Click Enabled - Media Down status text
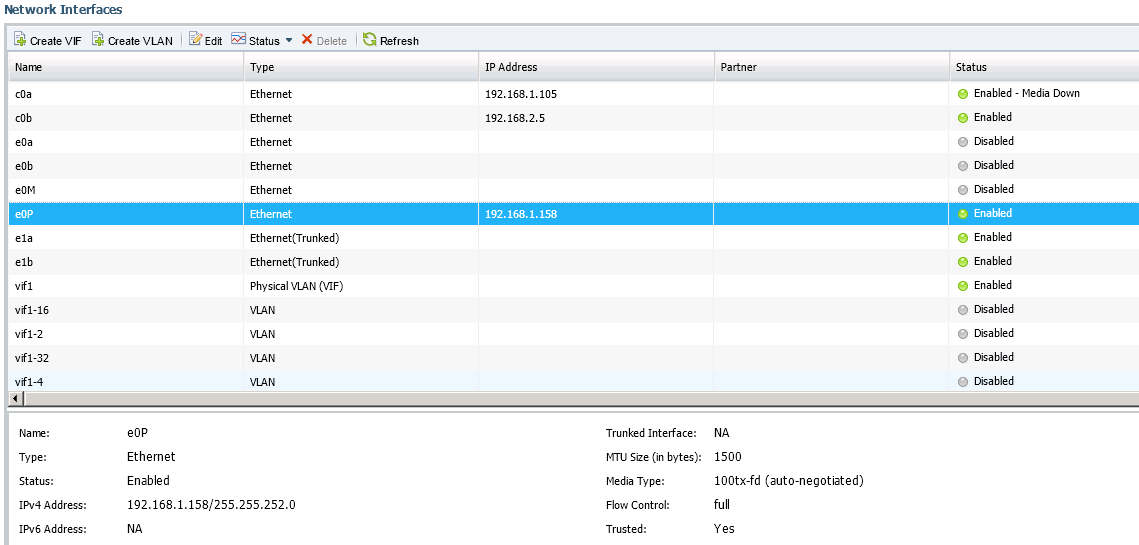 tap(1026, 93)
